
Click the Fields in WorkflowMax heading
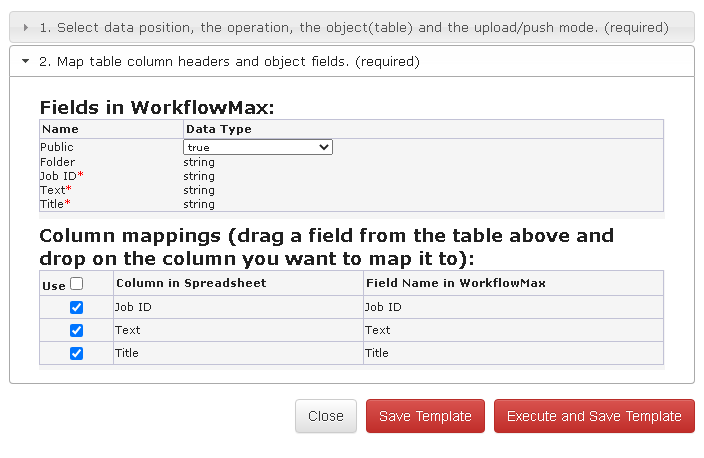point(157,108)
